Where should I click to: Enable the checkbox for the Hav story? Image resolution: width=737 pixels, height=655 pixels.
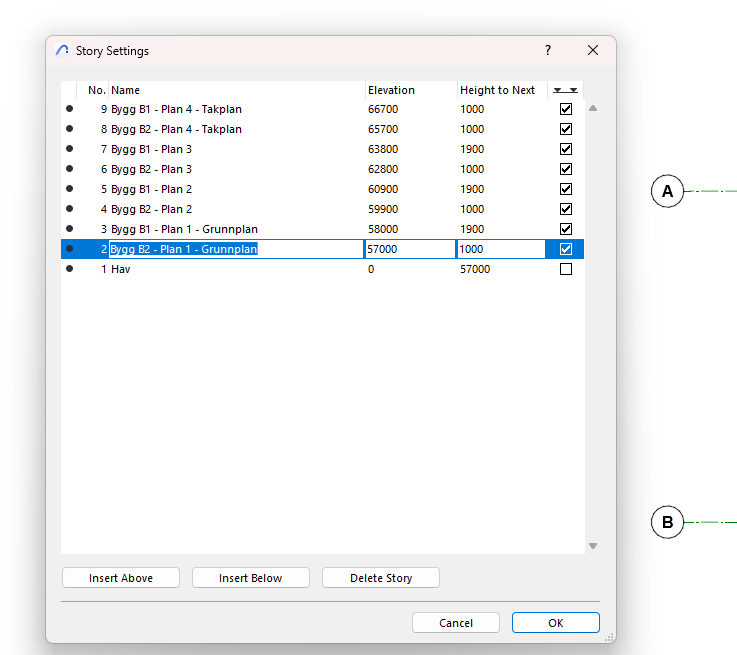566,269
